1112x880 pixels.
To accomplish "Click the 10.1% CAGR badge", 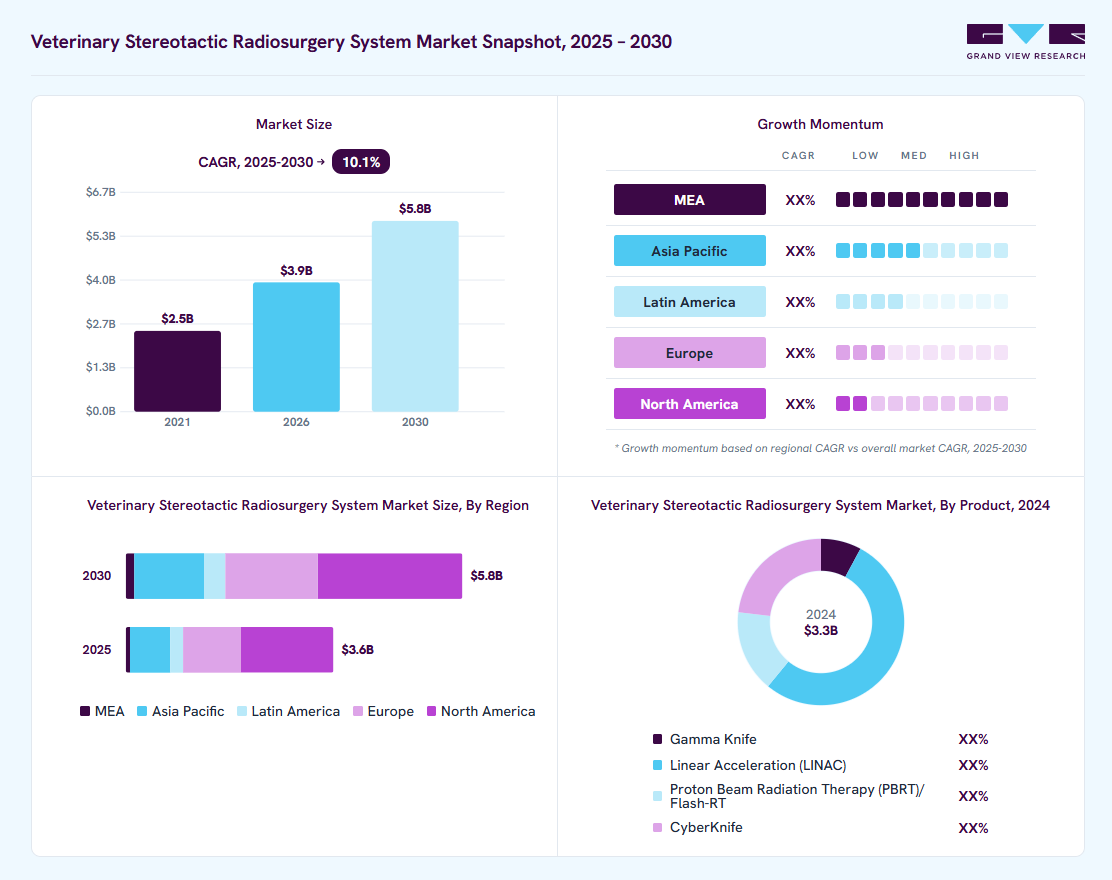I will point(361,162).
